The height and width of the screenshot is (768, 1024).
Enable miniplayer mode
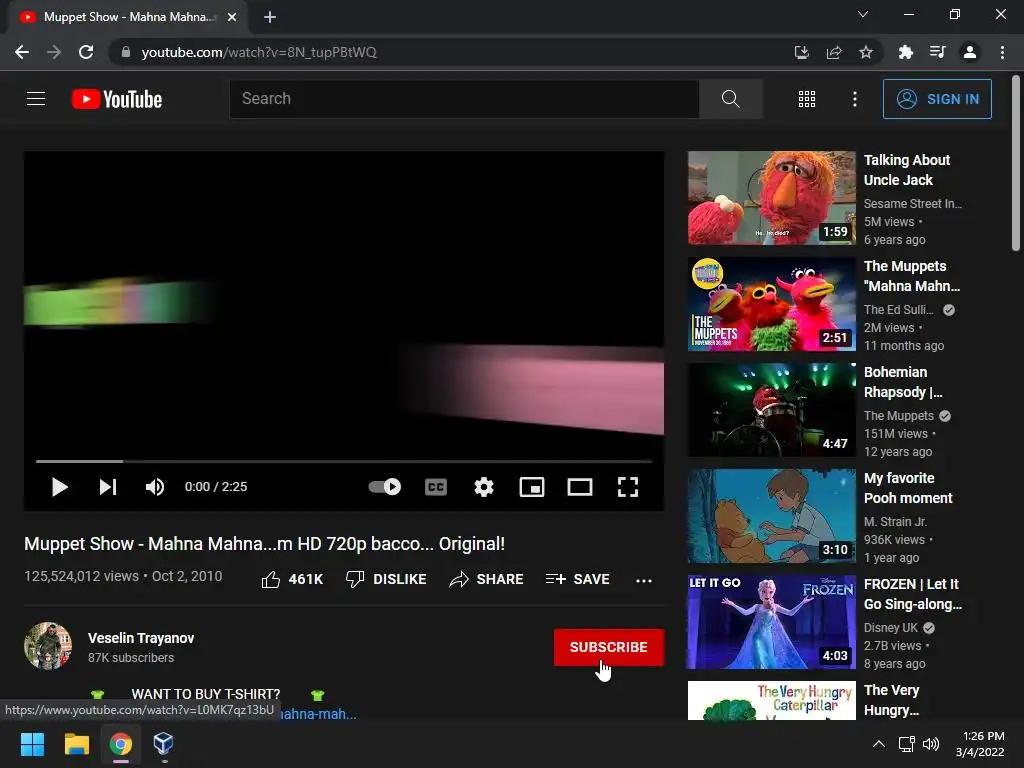tap(532, 487)
